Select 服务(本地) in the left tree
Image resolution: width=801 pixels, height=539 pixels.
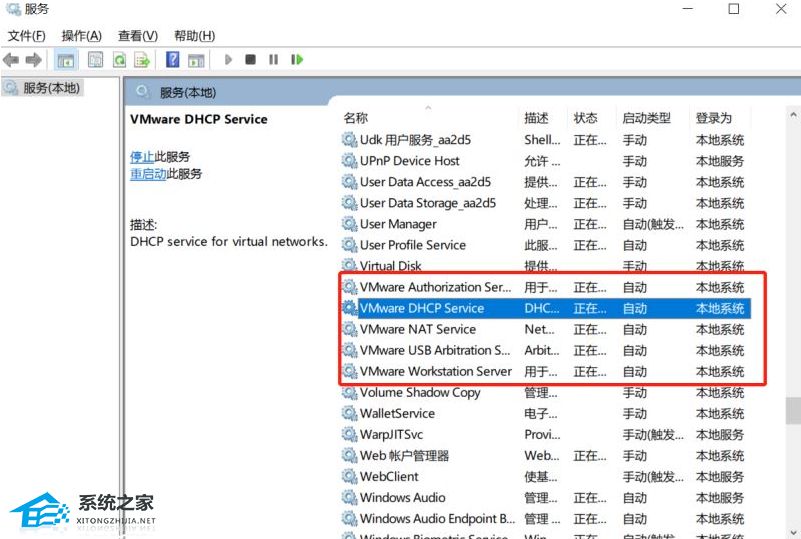coord(52,88)
